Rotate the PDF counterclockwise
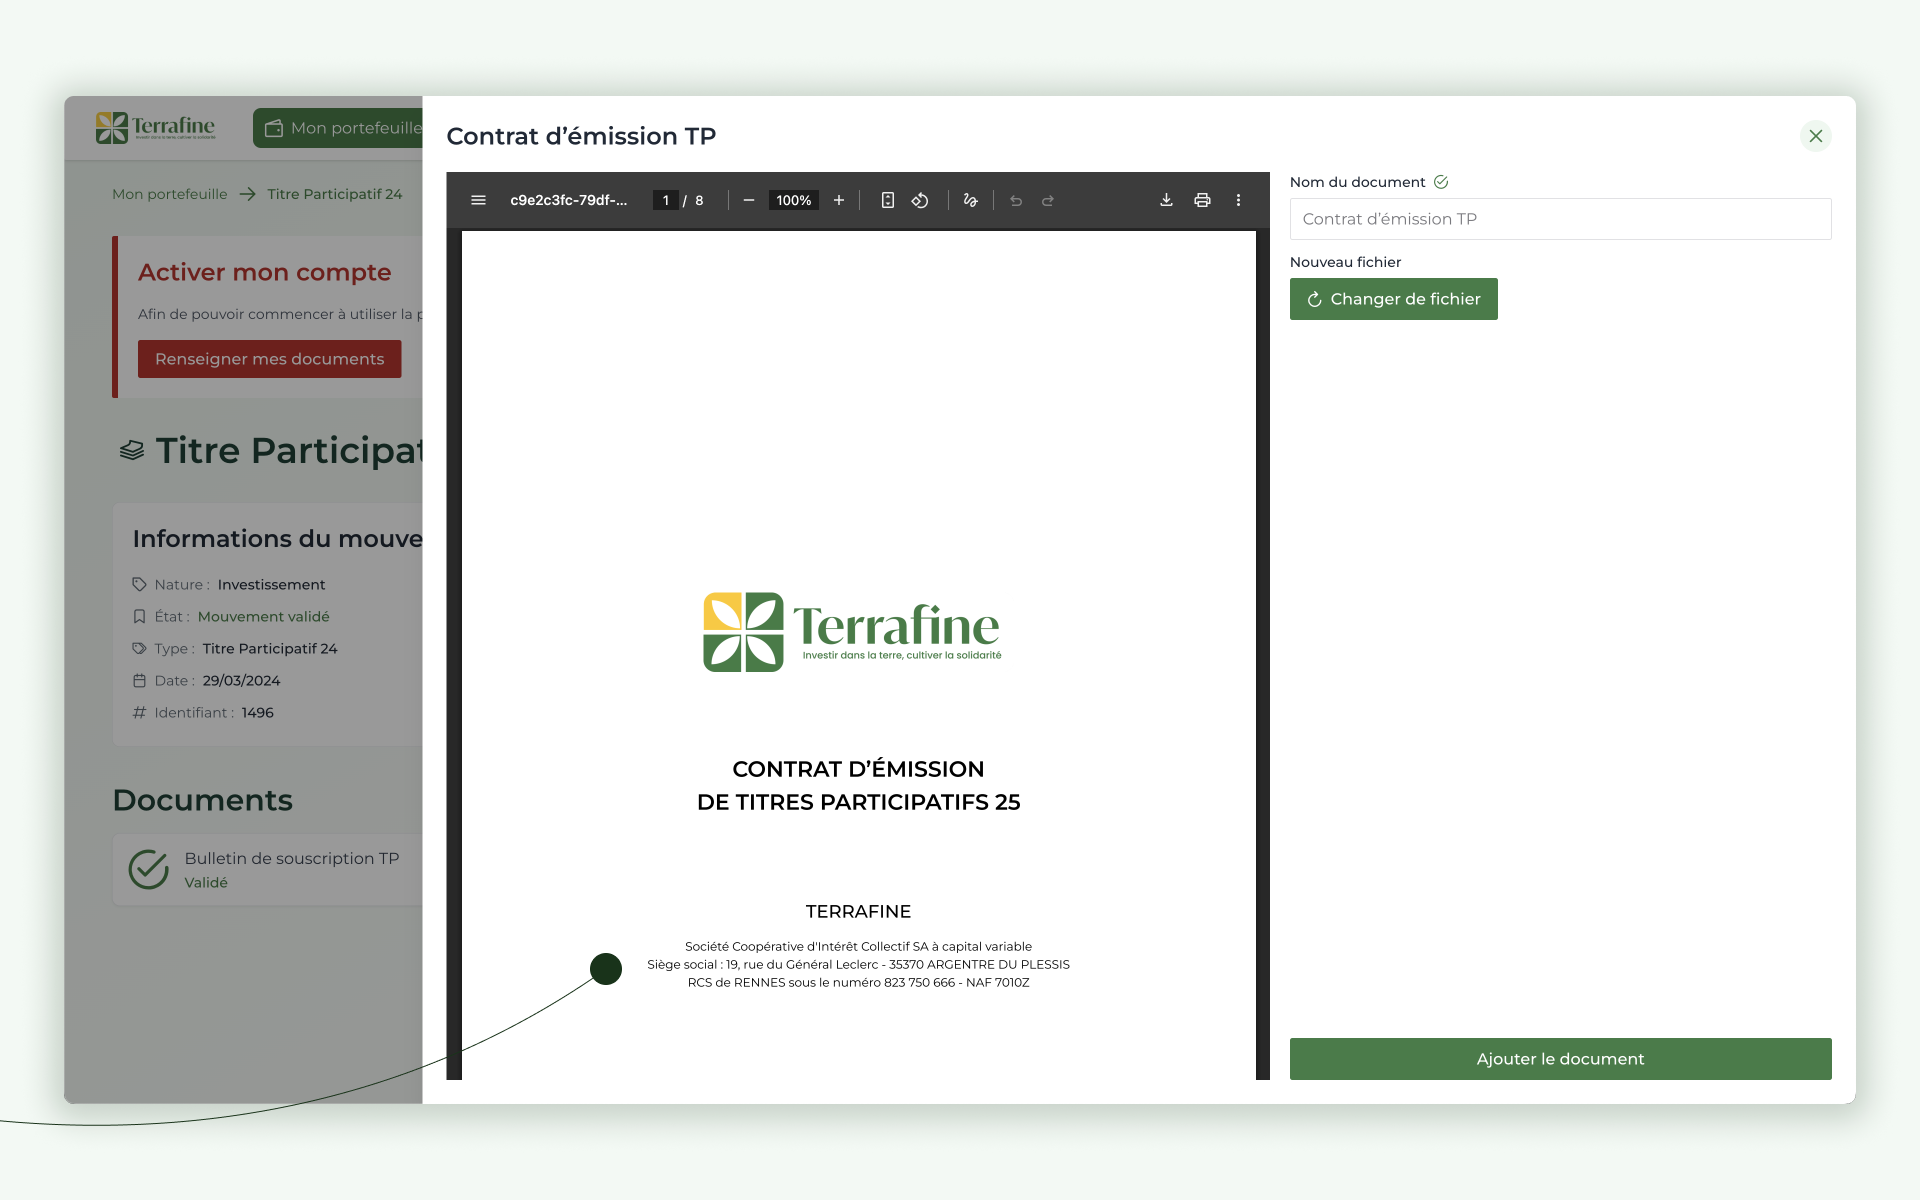This screenshot has width=1920, height=1200. tap(920, 200)
